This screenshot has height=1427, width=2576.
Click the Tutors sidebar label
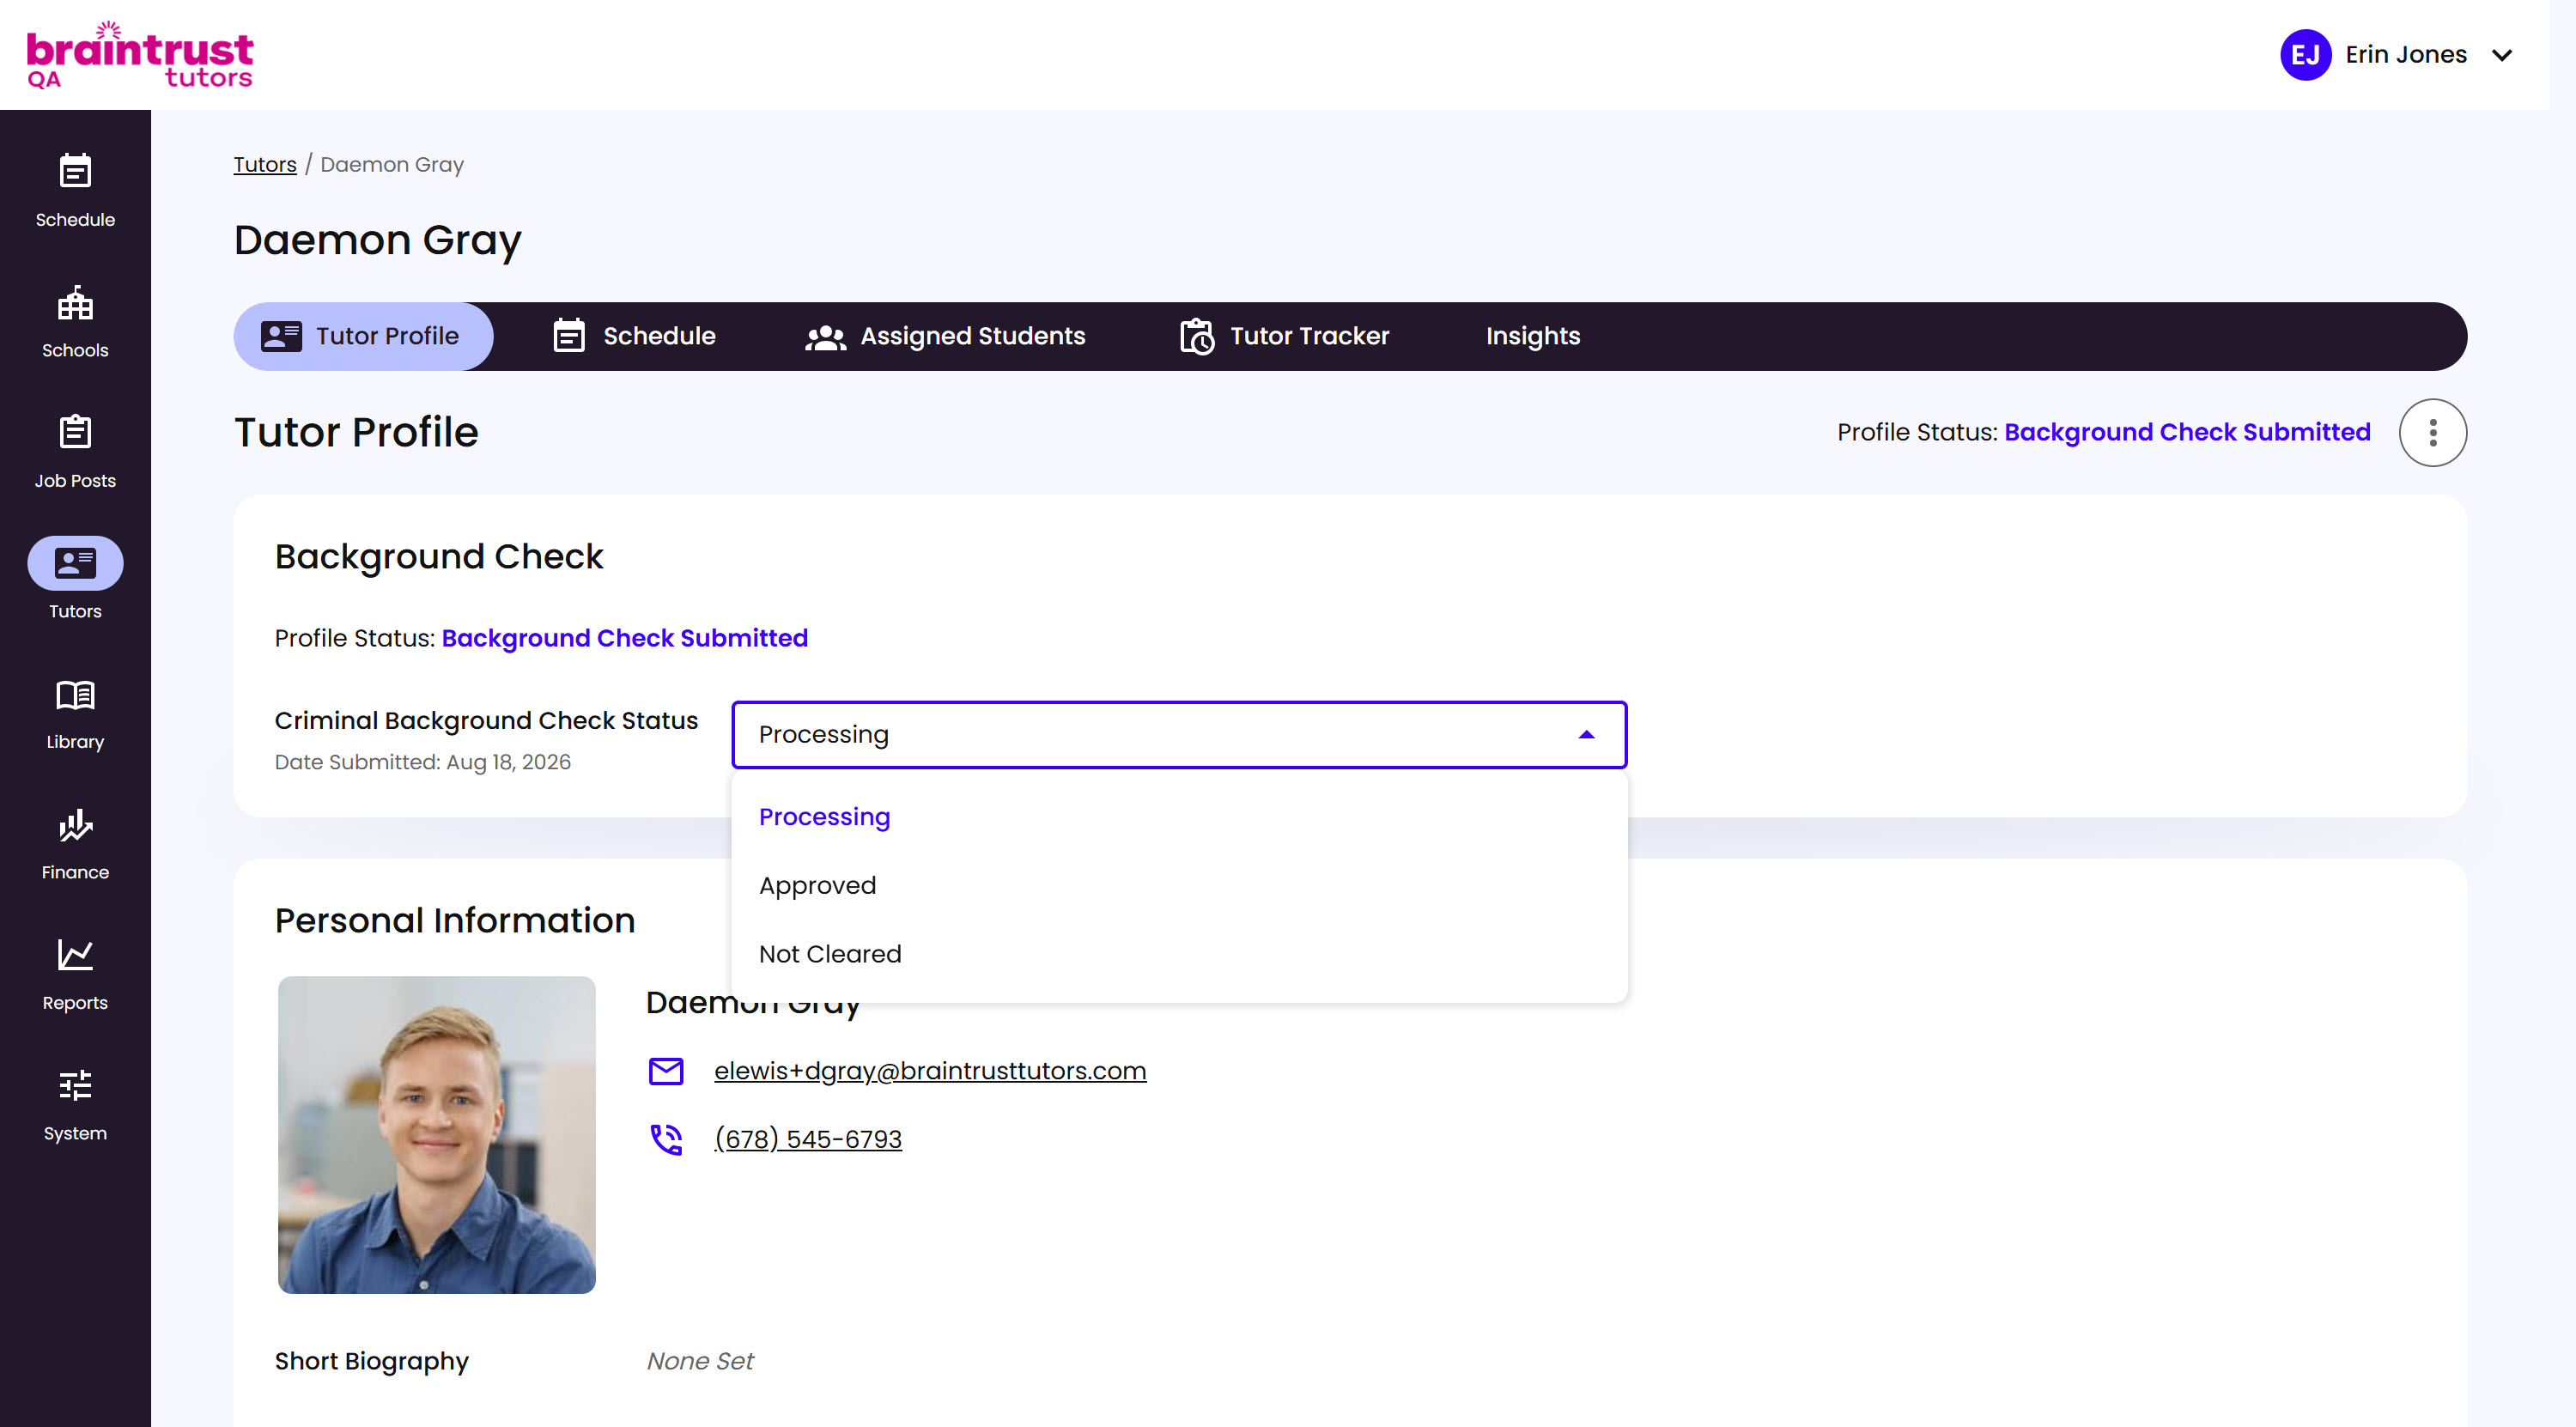point(75,612)
